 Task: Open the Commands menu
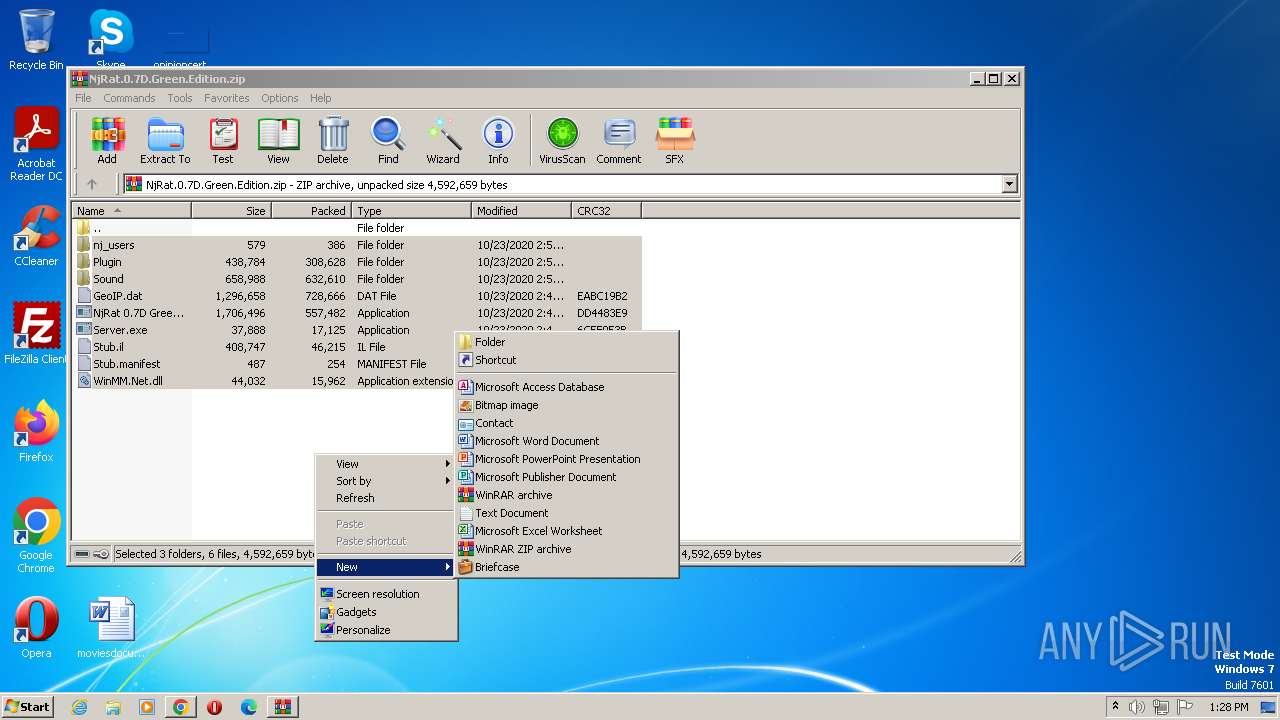coord(129,98)
